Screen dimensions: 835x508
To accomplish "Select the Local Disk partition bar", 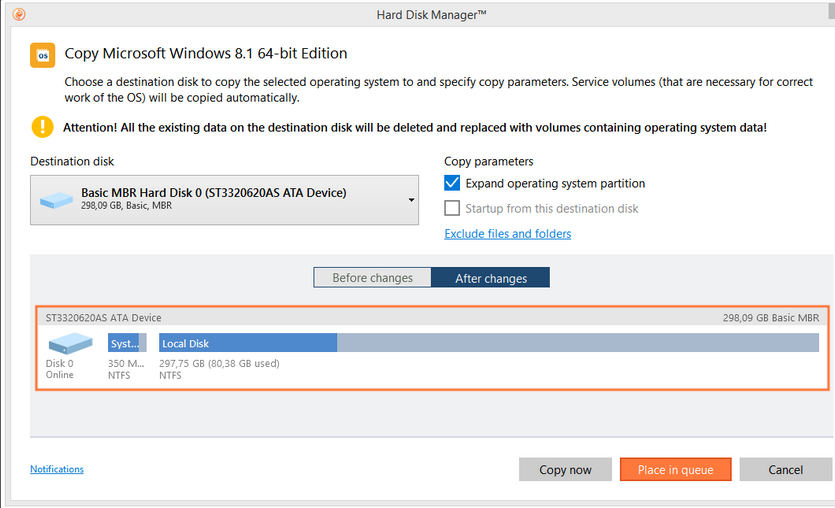I will coord(488,343).
